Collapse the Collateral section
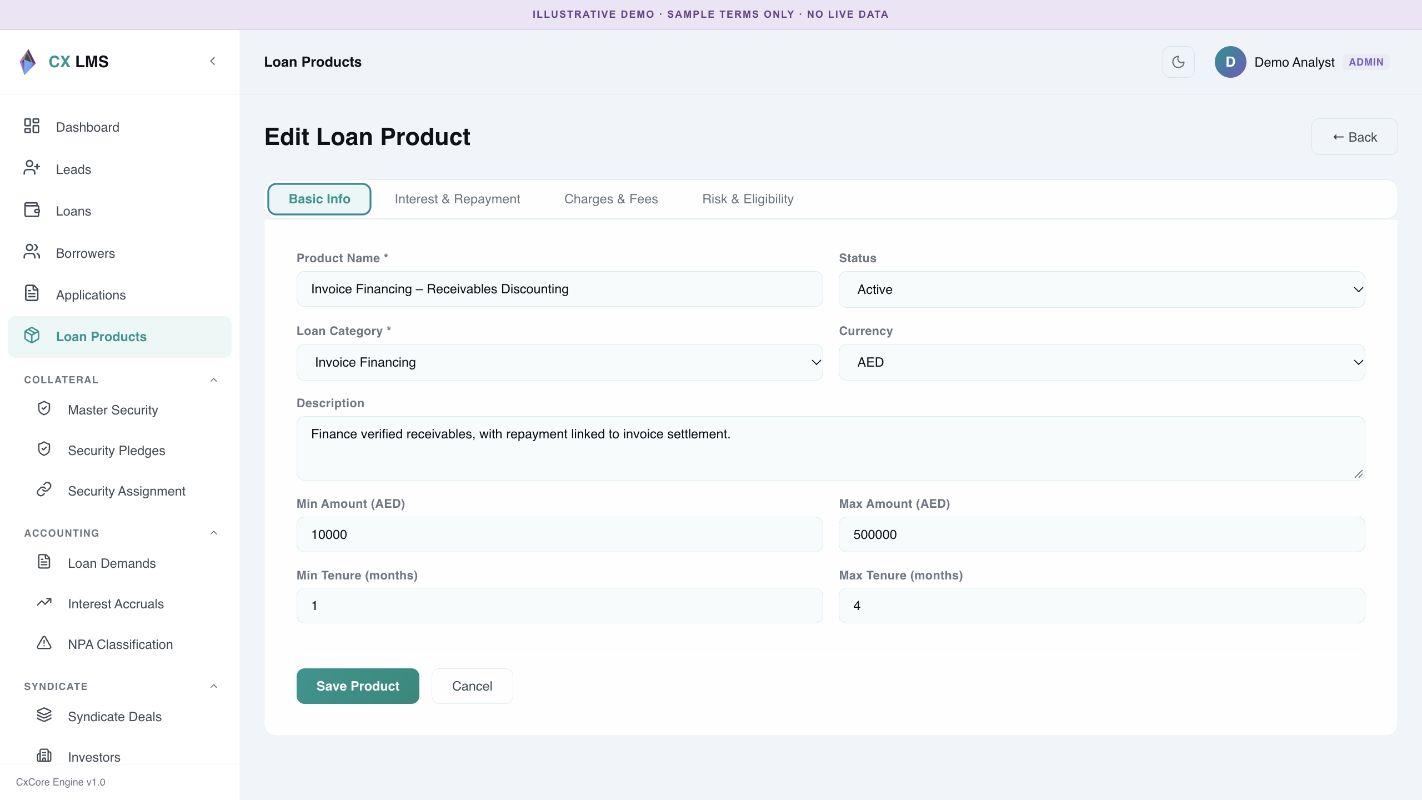Image resolution: width=1422 pixels, height=800 pixels. click(x=213, y=380)
